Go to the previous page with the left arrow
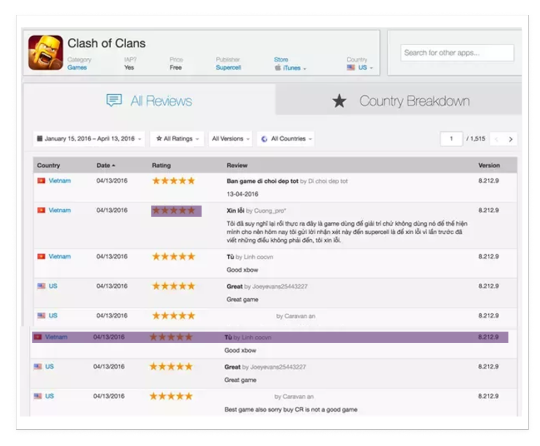Screen dimensions: 540x446 coord(496,139)
